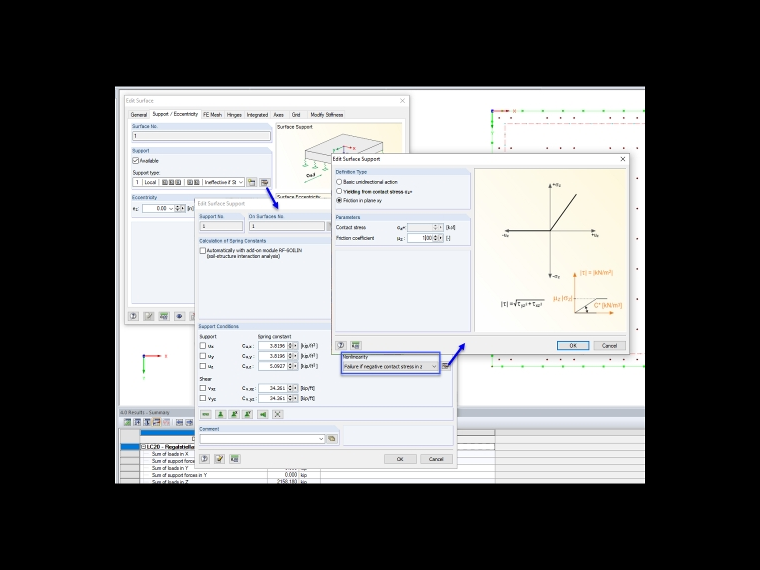
Task: Open Nonlinearity dropdown list
Action: tap(390, 366)
